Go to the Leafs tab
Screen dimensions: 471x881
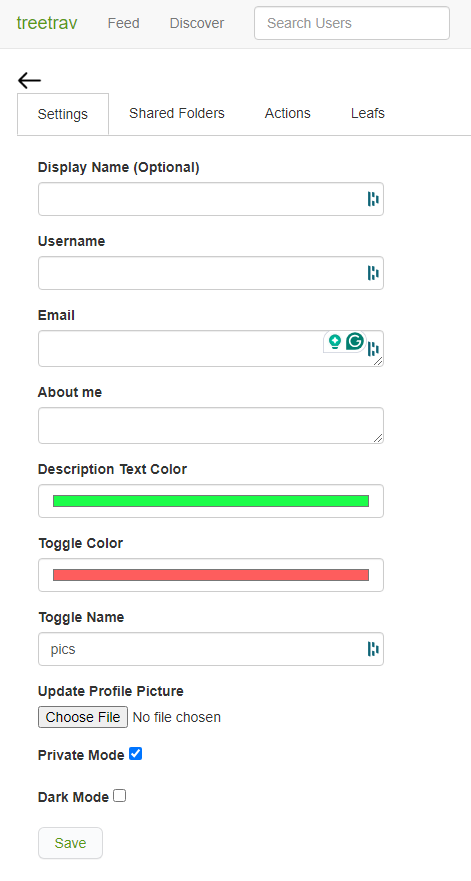tap(368, 113)
